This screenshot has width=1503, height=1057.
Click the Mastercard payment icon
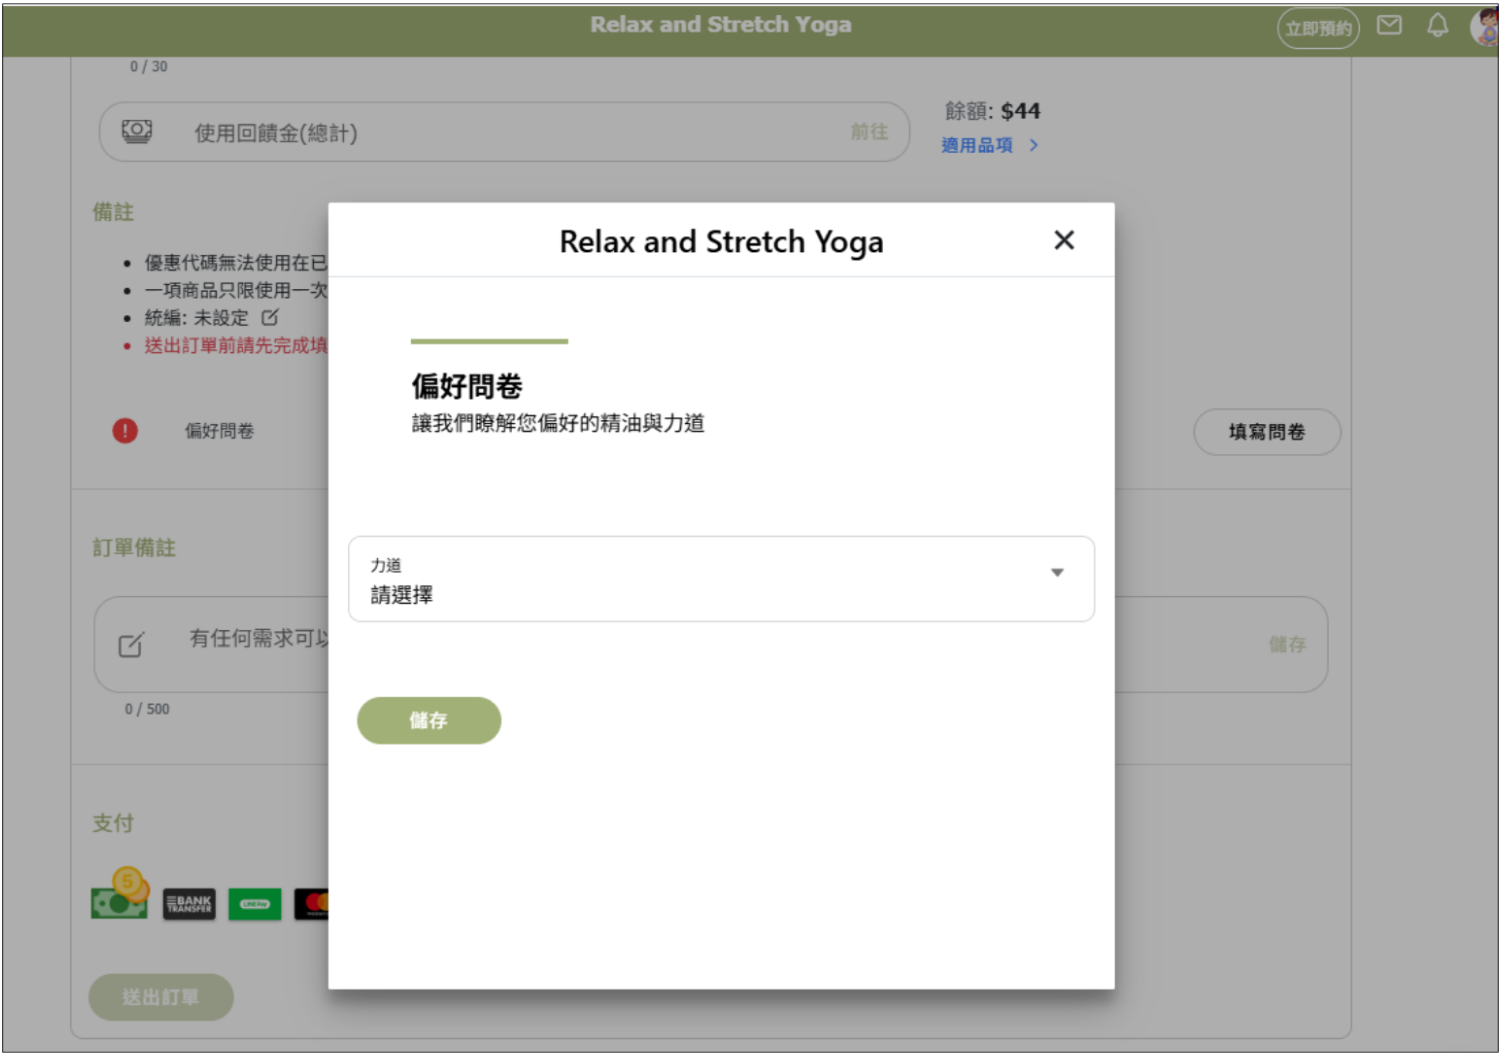(312, 903)
